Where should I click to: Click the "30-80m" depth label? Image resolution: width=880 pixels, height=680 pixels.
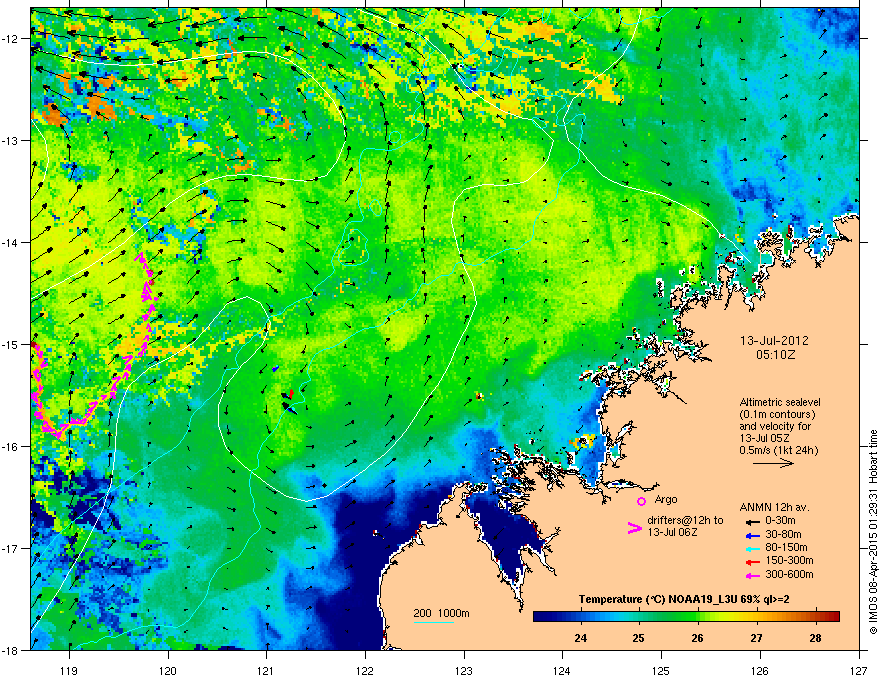click(783, 535)
